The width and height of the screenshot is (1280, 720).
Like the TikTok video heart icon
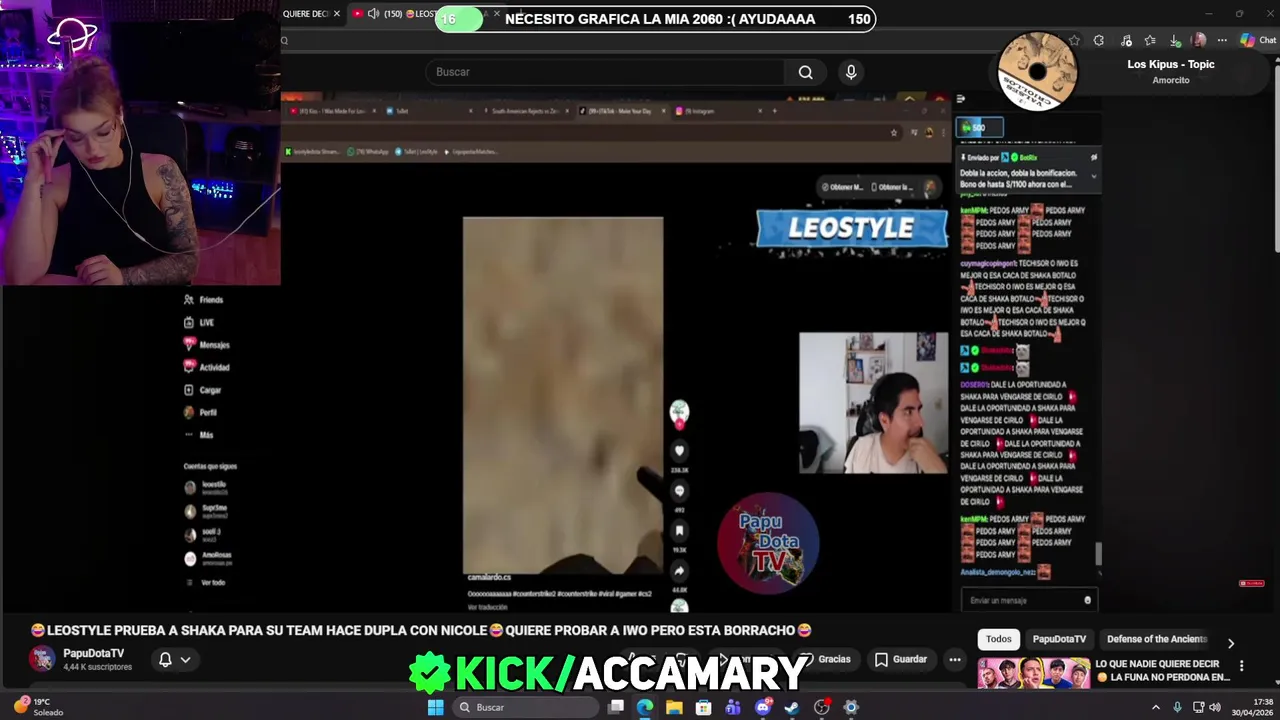coord(679,451)
